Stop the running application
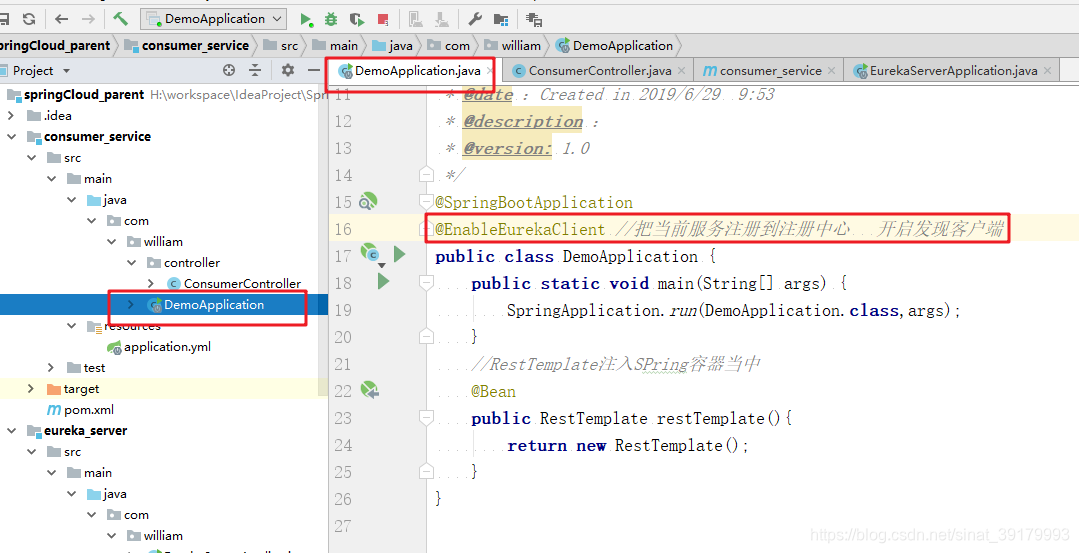The height and width of the screenshot is (553, 1079). point(383,19)
